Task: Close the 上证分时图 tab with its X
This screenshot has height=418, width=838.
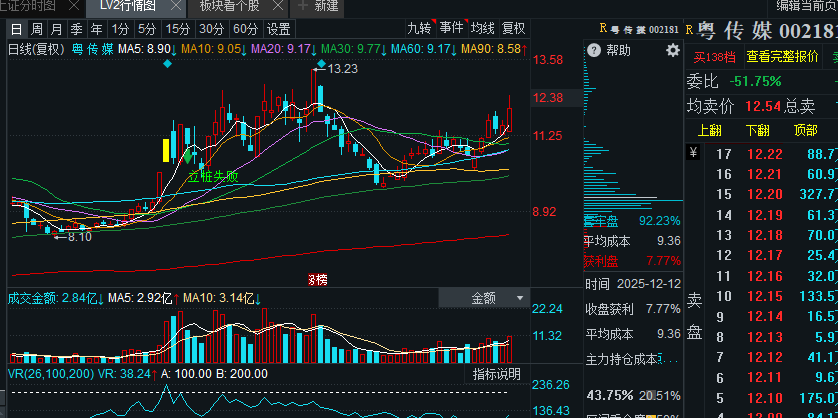Action: 74,6
